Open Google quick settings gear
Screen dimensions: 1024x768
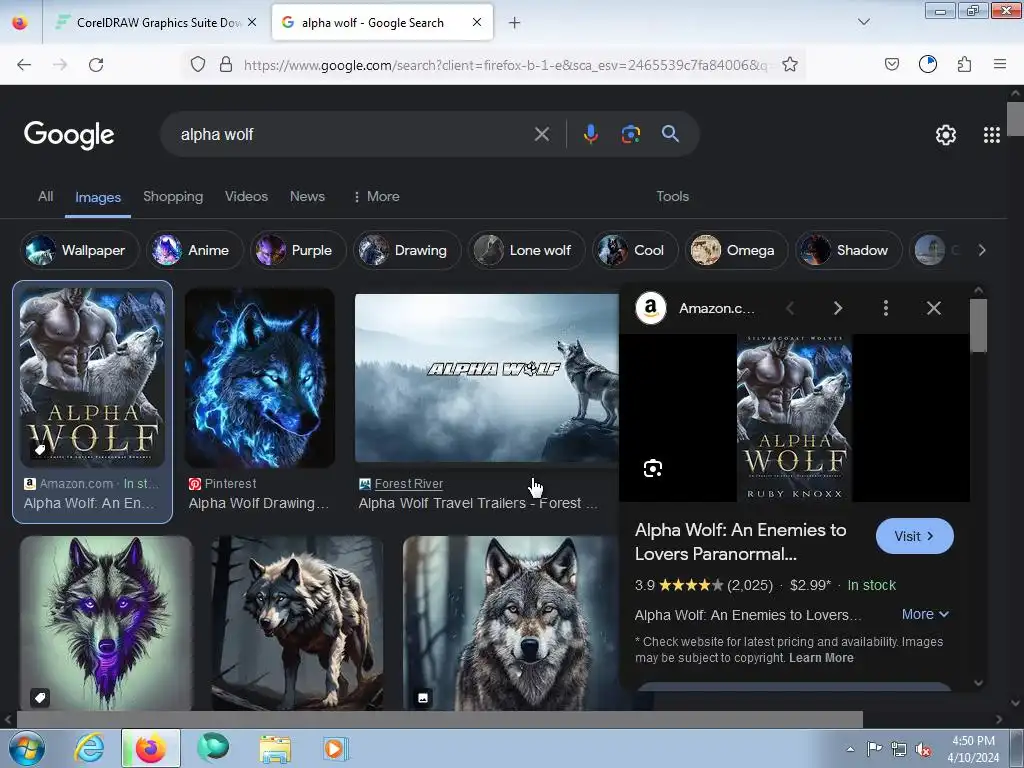[x=946, y=135]
